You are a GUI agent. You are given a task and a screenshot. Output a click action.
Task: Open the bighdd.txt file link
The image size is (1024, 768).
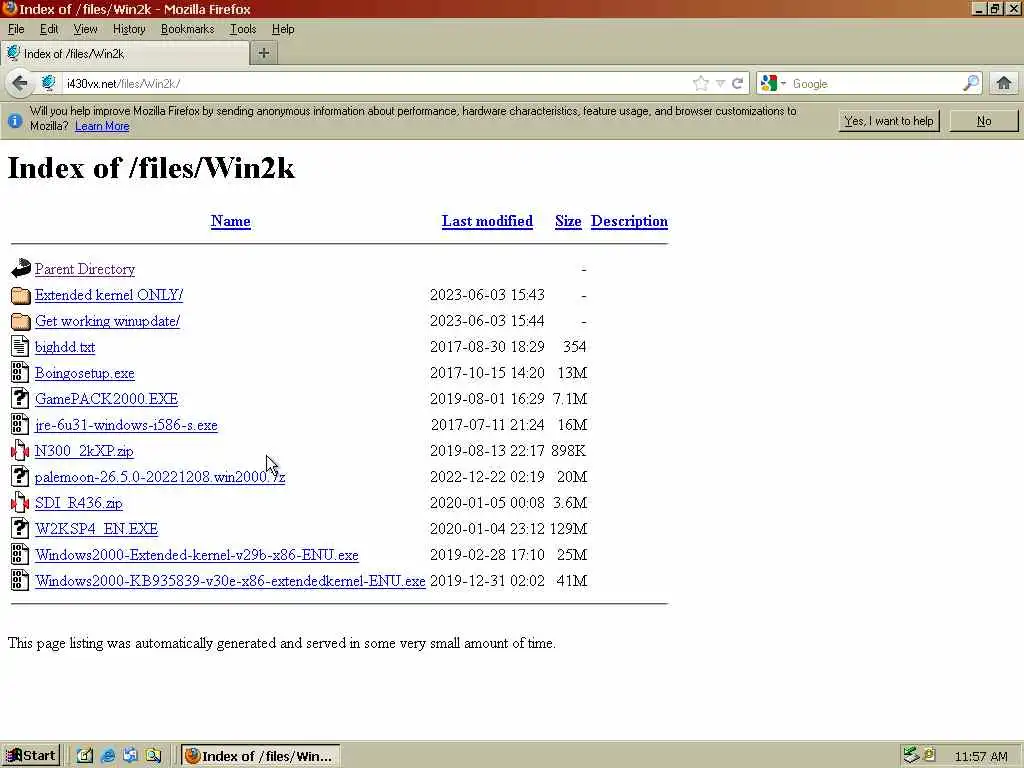[x=65, y=347]
